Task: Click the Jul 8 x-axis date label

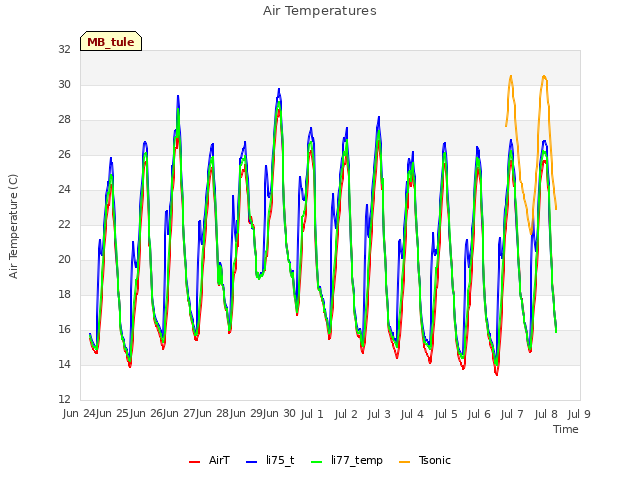Action: pos(546,414)
